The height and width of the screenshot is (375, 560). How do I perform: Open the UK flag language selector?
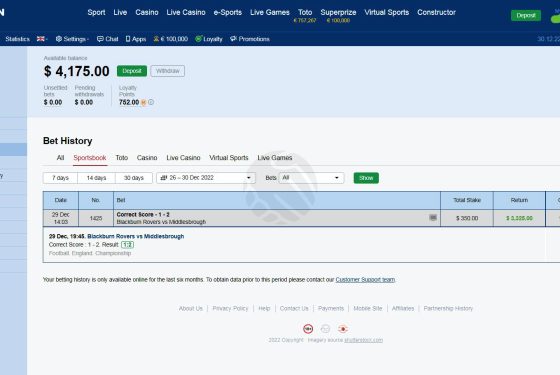[x=42, y=39]
